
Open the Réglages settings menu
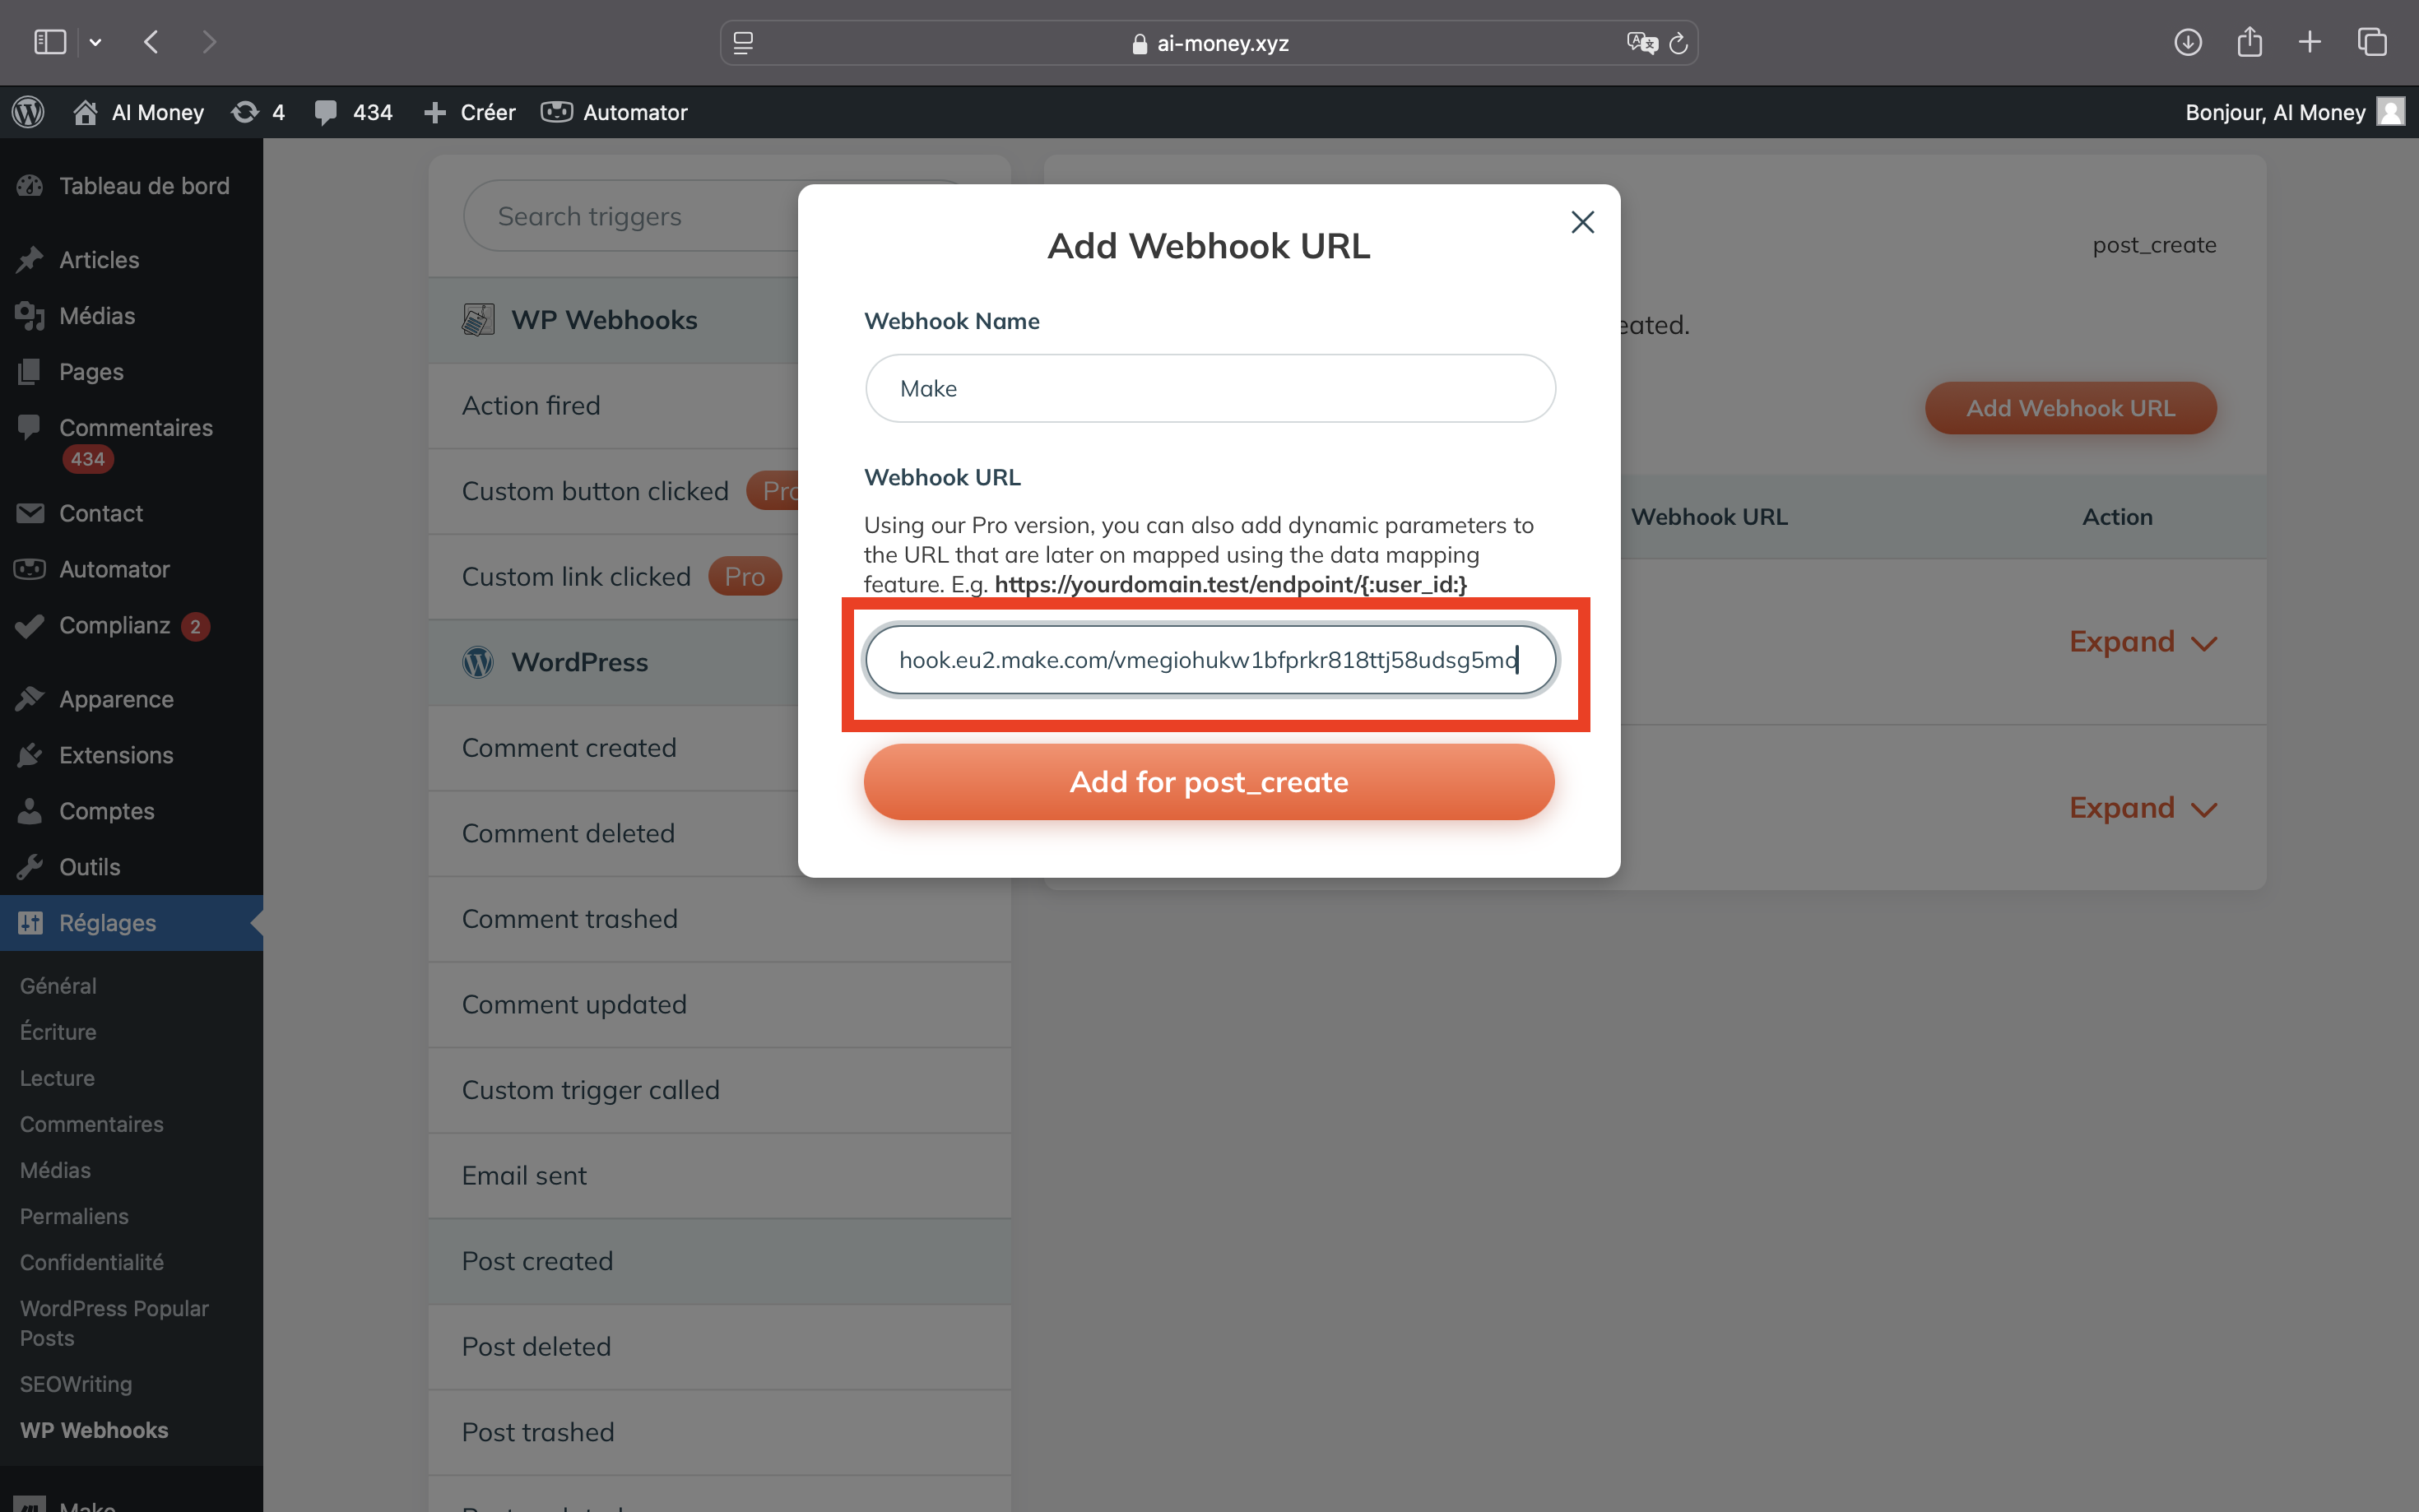click(106, 923)
